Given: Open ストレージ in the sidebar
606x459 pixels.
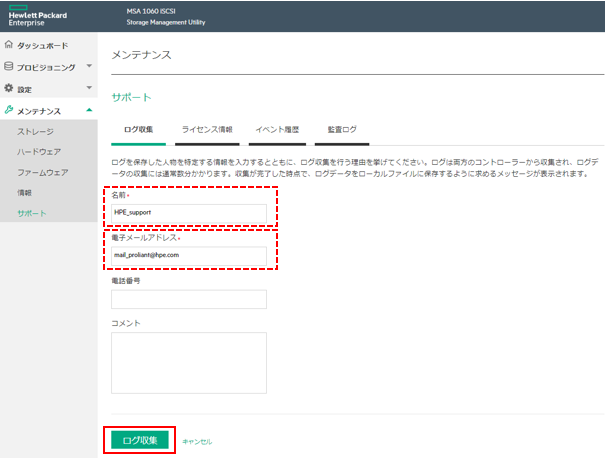Looking at the screenshot, I should click(x=35, y=131).
